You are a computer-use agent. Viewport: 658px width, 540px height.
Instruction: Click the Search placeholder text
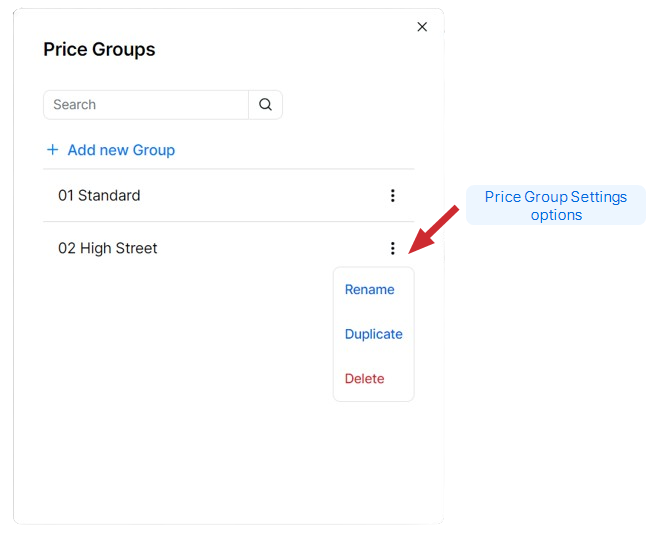coord(75,105)
